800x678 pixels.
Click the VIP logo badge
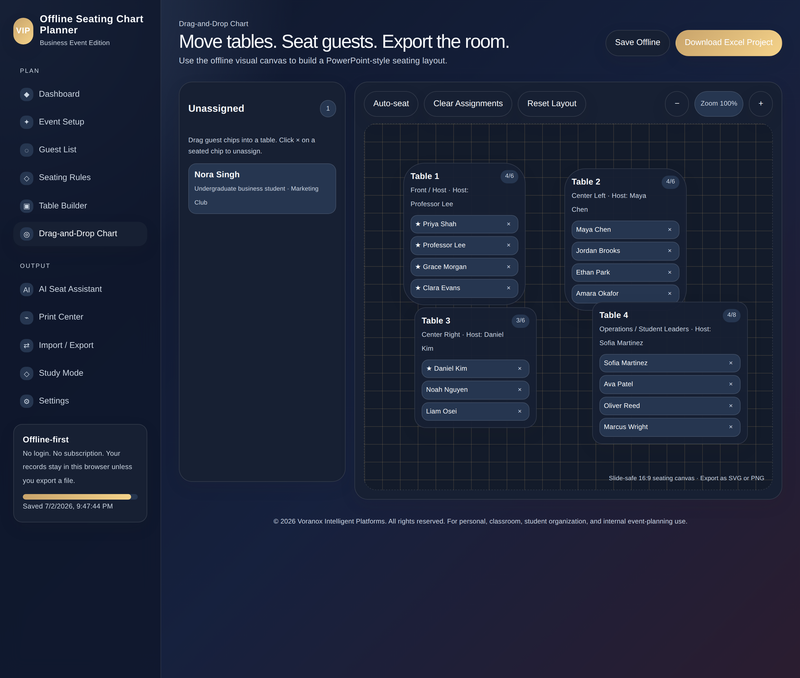[x=23, y=31]
